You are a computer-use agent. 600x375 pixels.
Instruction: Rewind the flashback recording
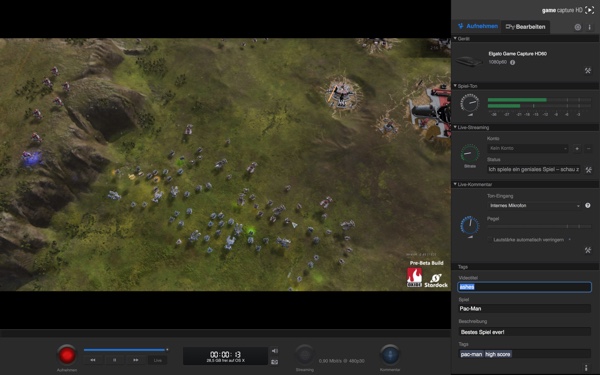click(93, 360)
